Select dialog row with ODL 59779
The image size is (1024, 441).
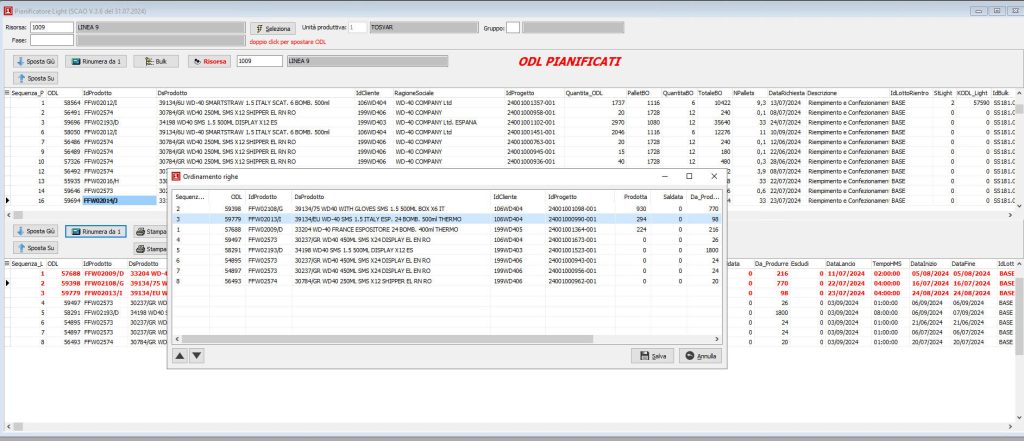coord(447,219)
